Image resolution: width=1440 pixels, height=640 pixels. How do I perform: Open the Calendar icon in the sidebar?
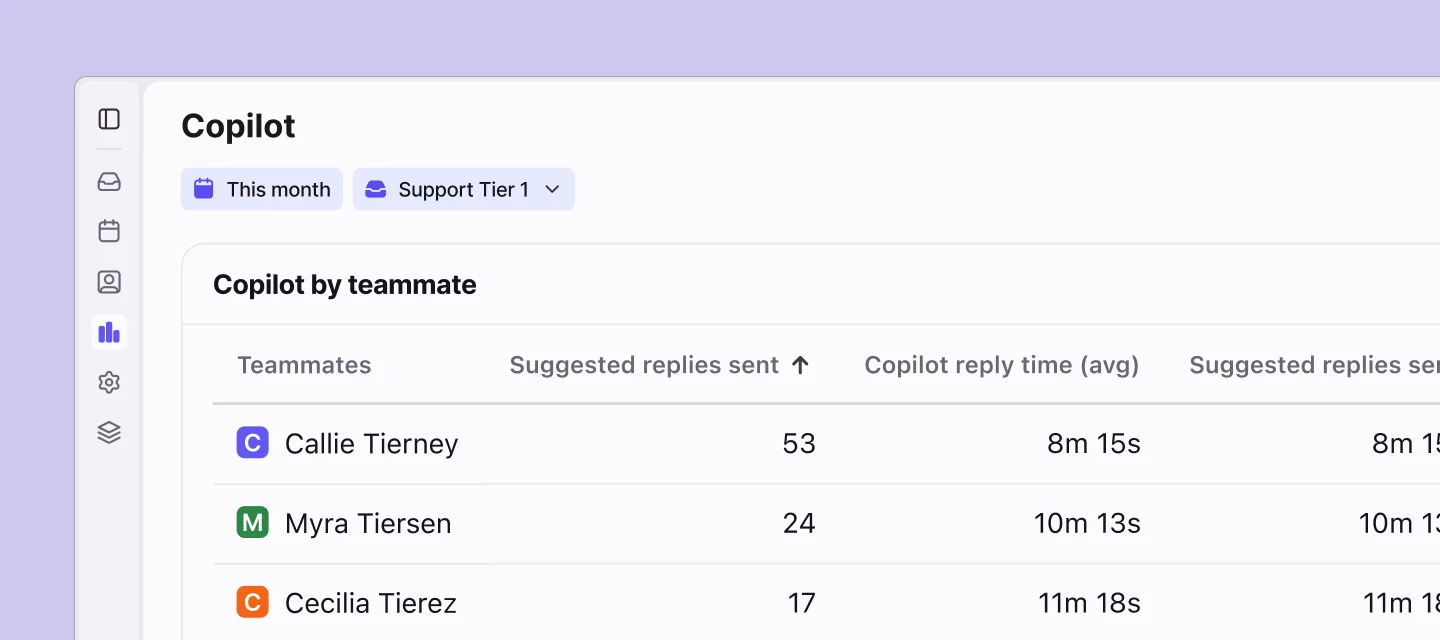108,231
